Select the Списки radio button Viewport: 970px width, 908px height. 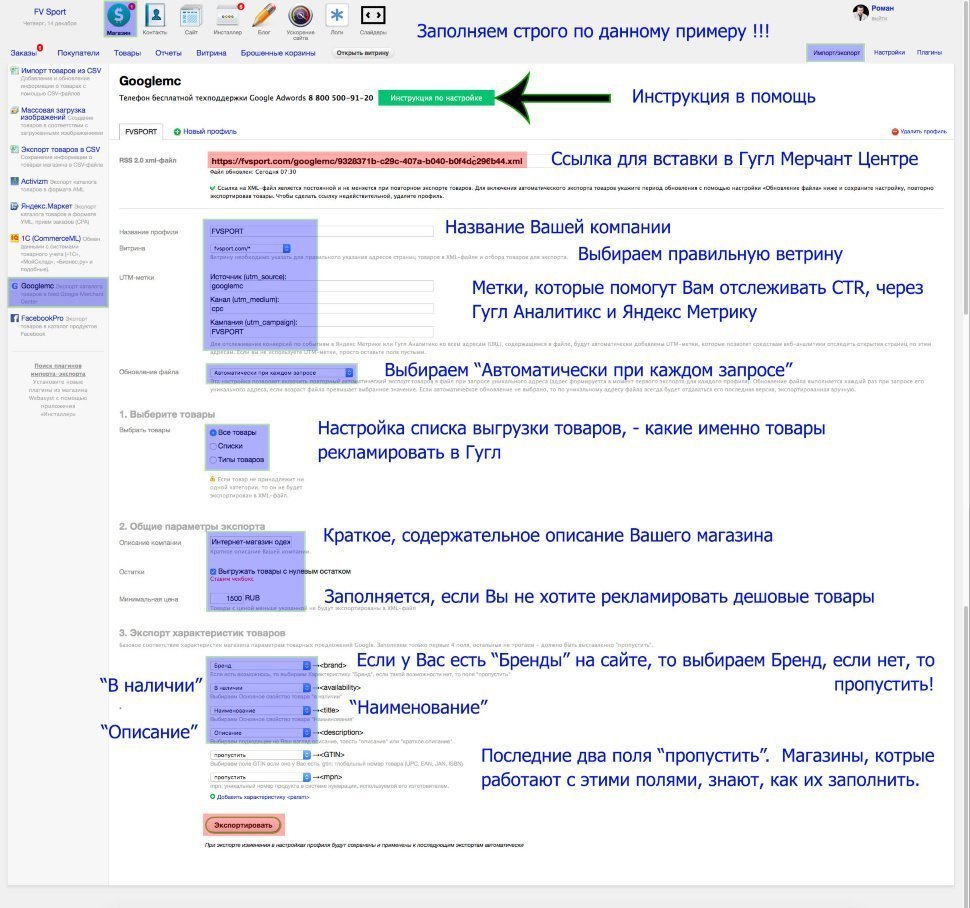tap(214, 446)
